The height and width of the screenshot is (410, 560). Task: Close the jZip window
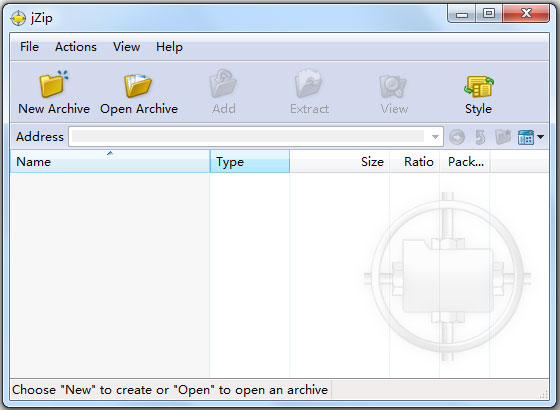tap(526, 14)
